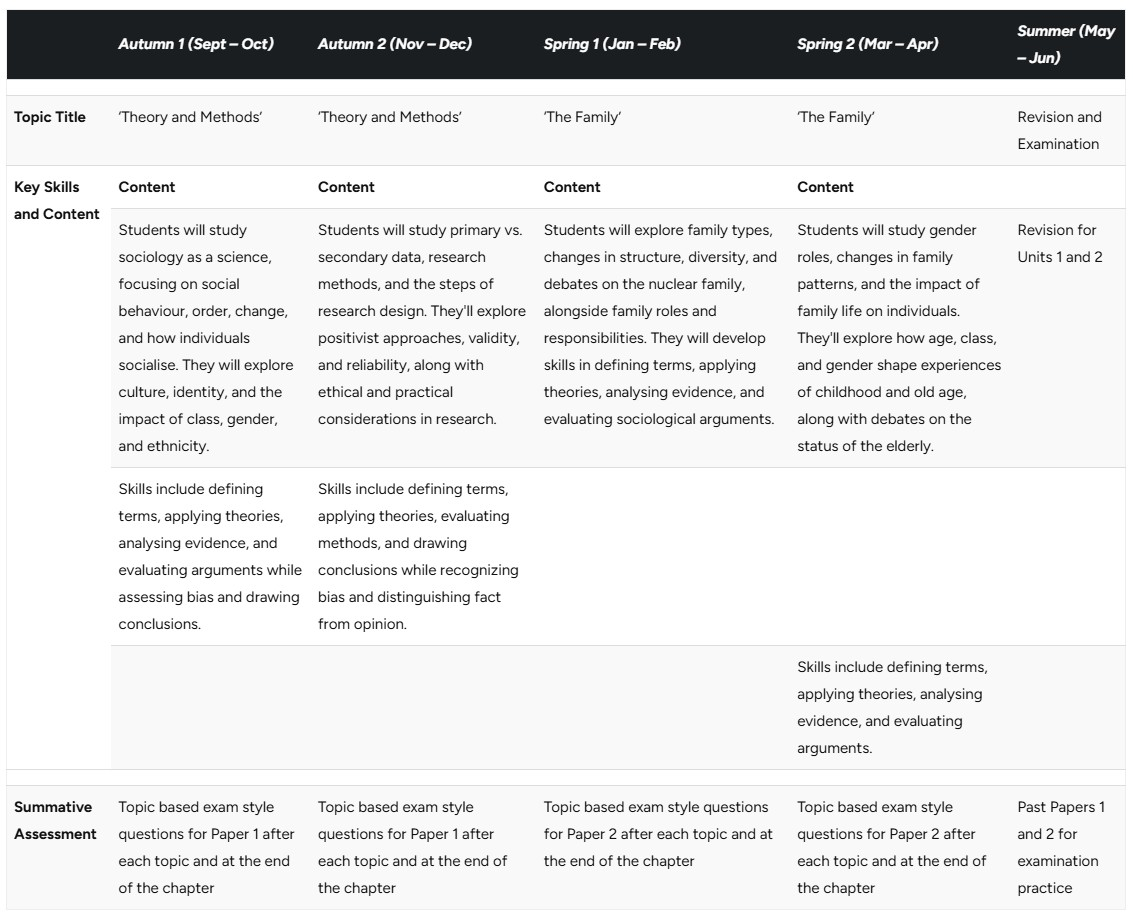Image resolution: width=1133 pixels, height=919 pixels.
Task: Select 'The Family' cell under Spring 2
Action: [835, 117]
